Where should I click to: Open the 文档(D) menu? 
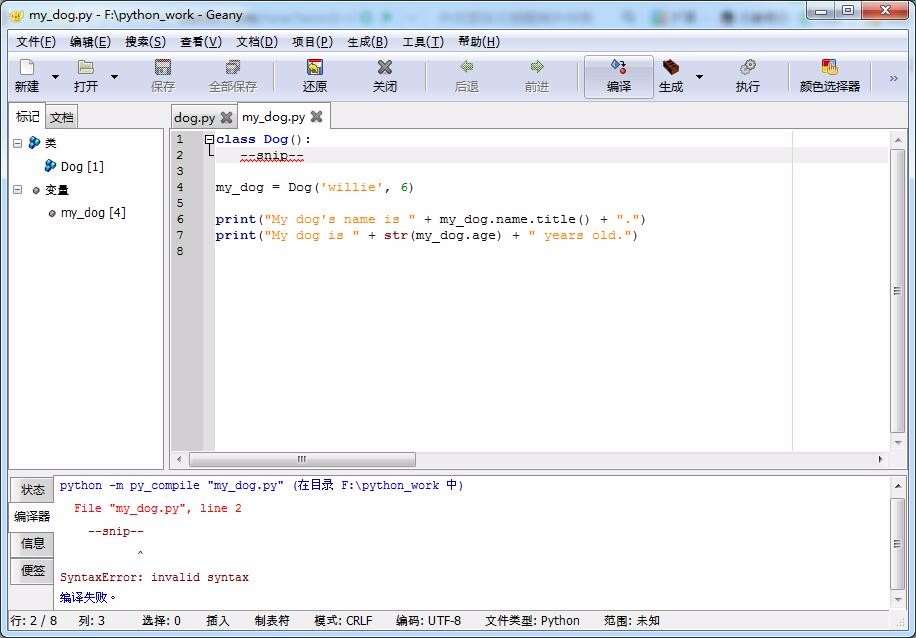pyautogui.click(x=257, y=42)
